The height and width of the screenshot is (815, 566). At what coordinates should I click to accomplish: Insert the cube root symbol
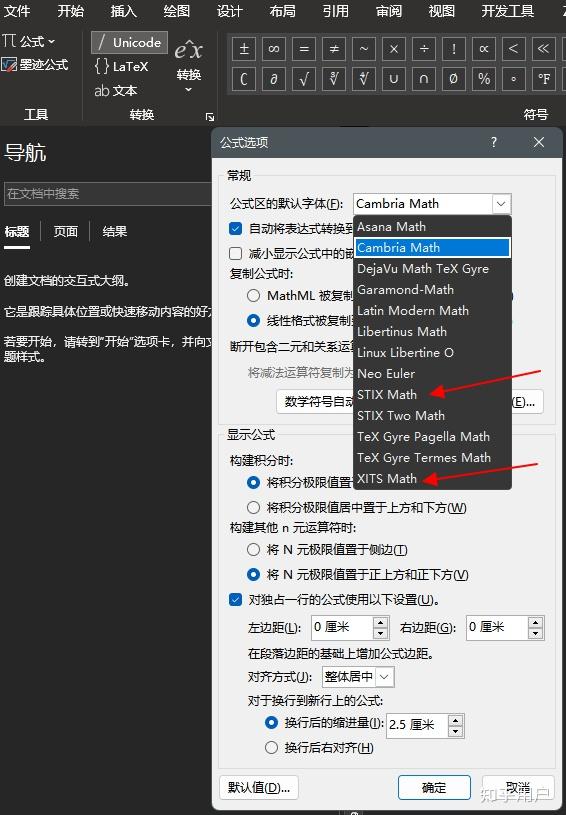coord(334,79)
